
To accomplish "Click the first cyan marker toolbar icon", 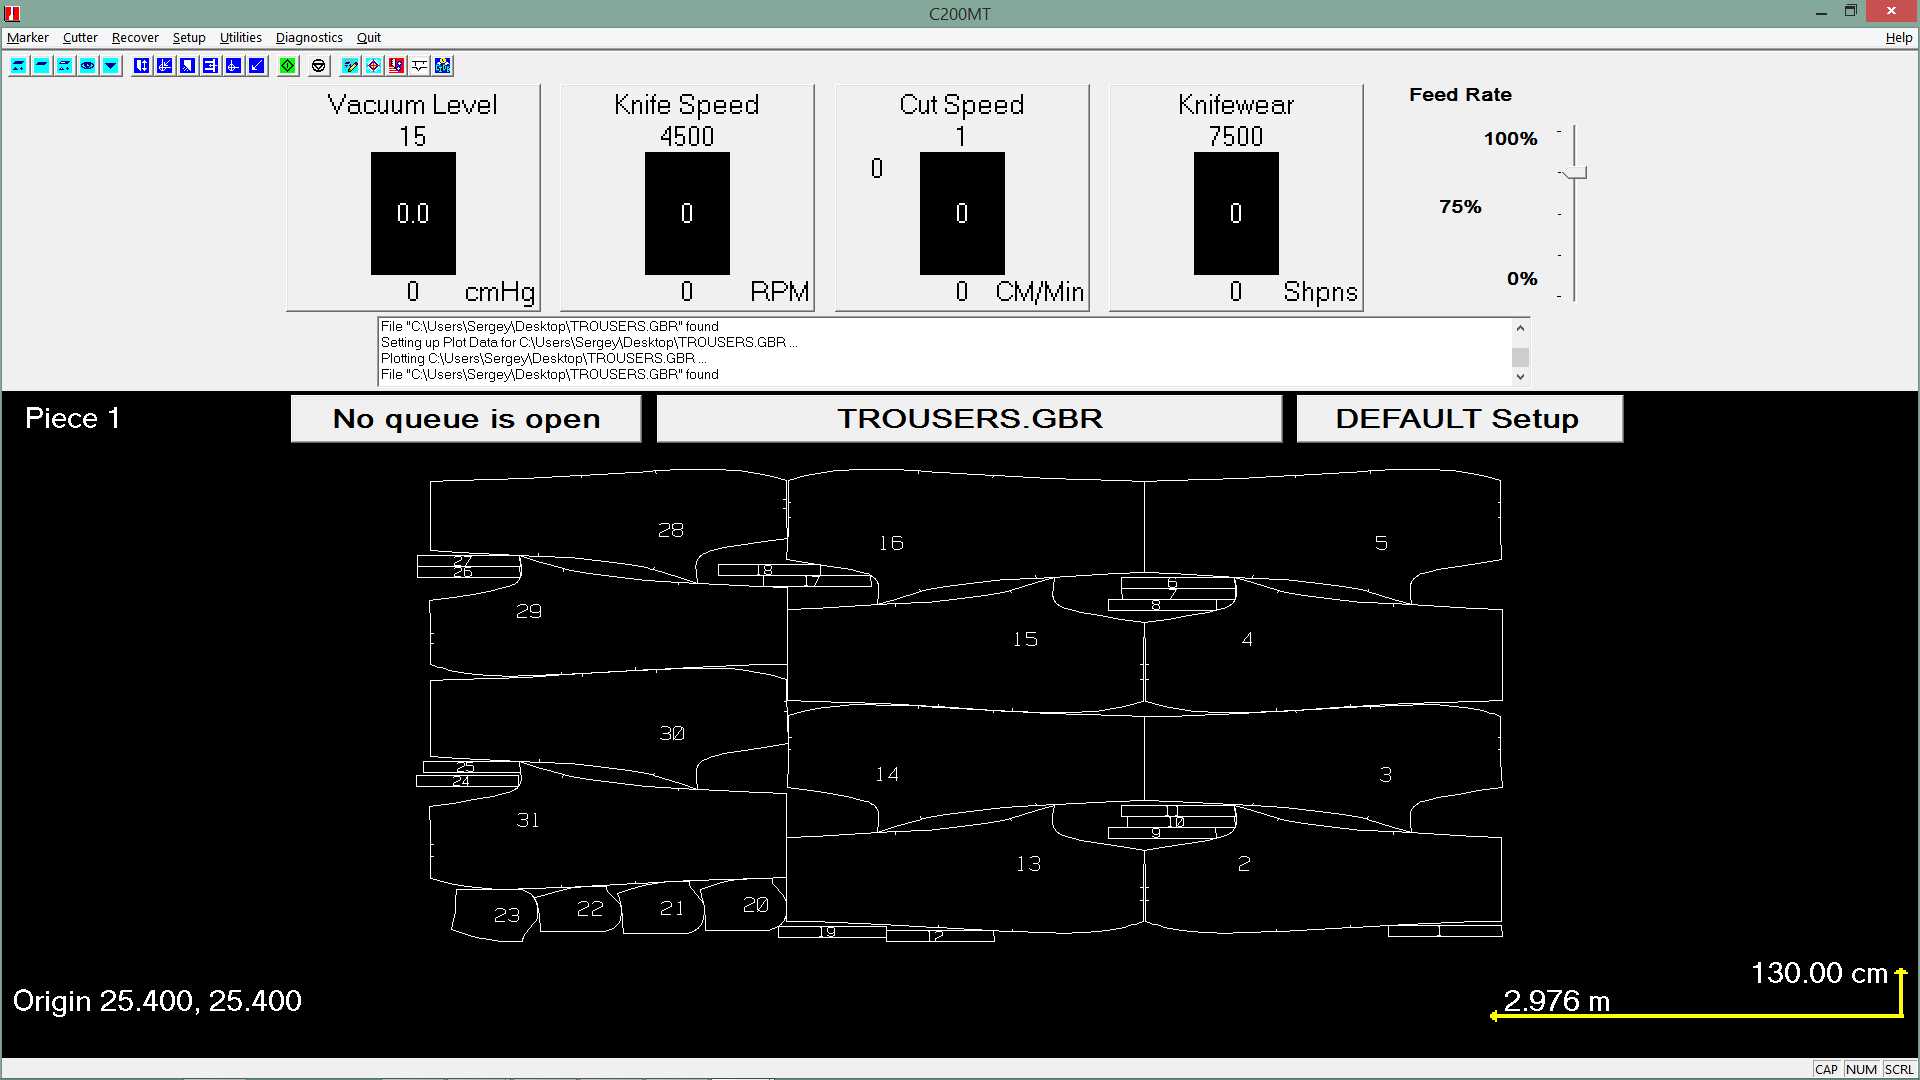I will 18,65.
